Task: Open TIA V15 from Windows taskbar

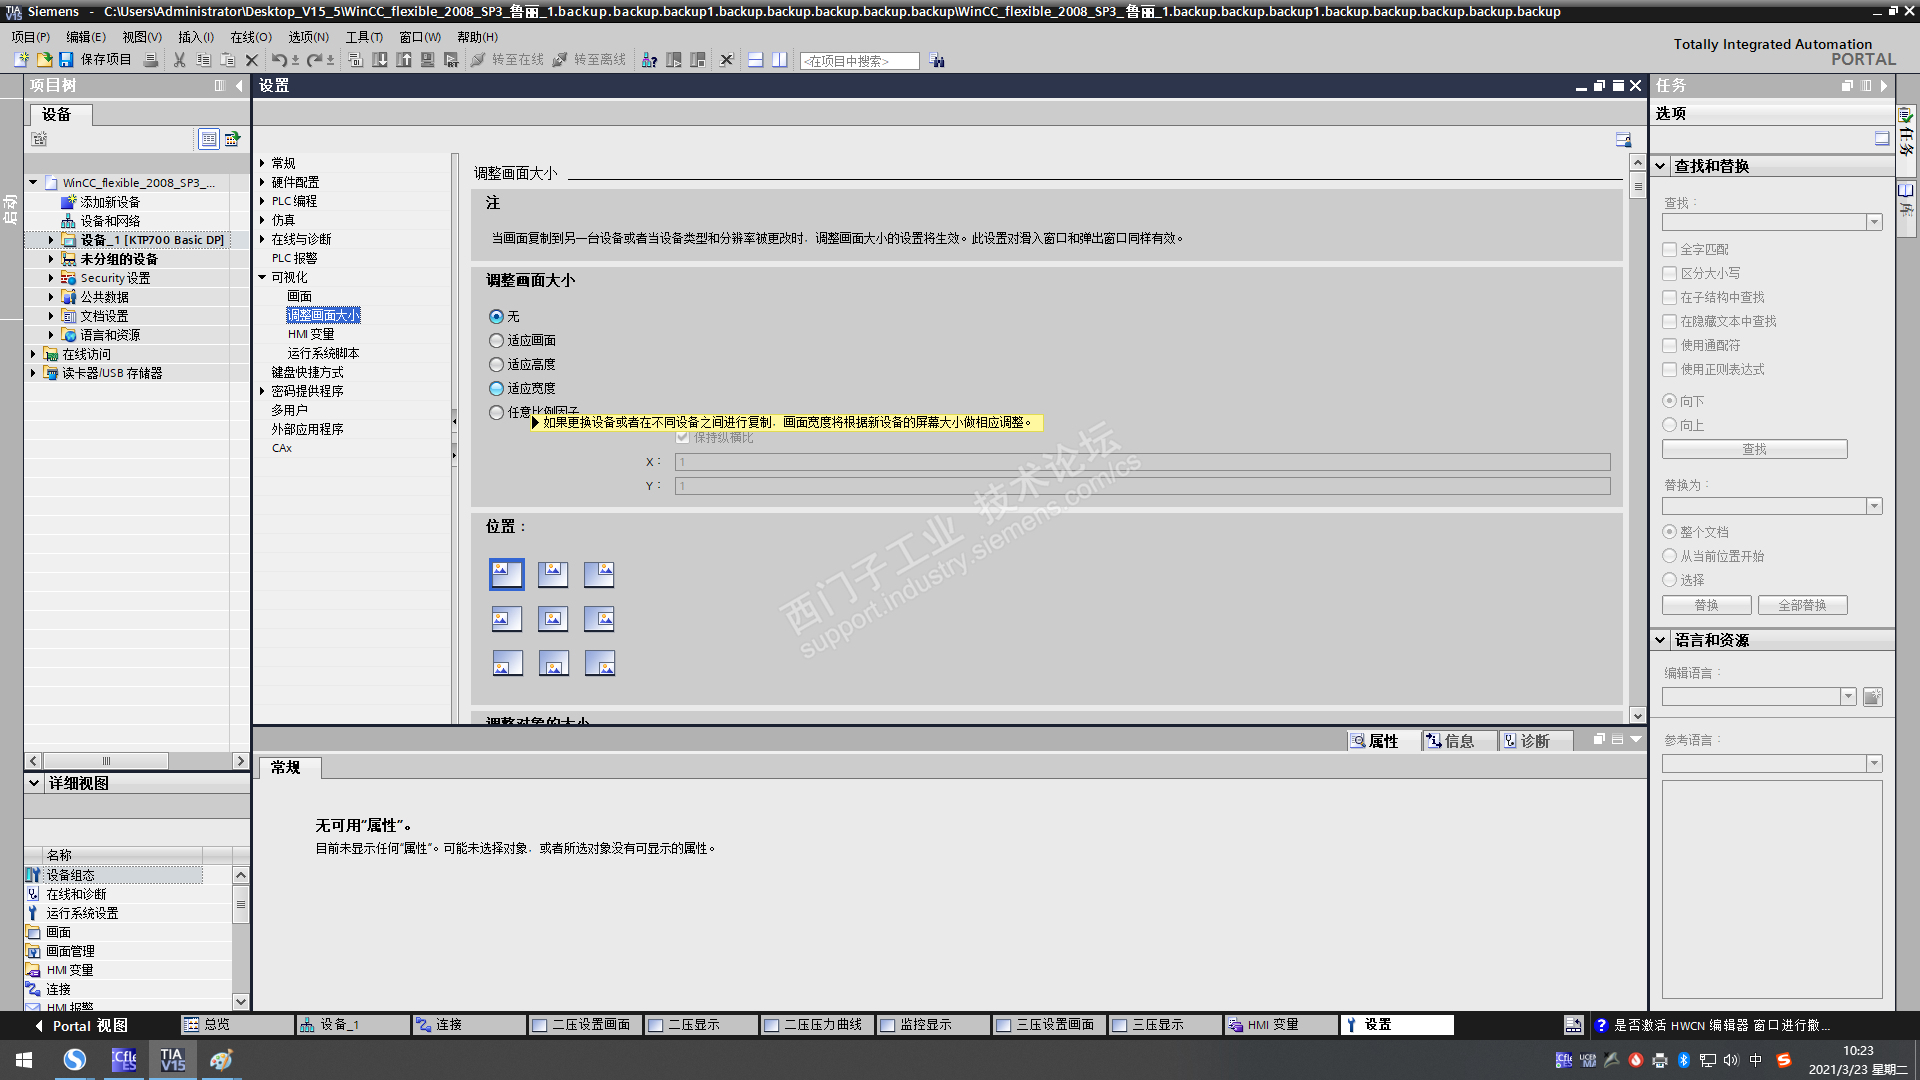Action: (x=172, y=1059)
